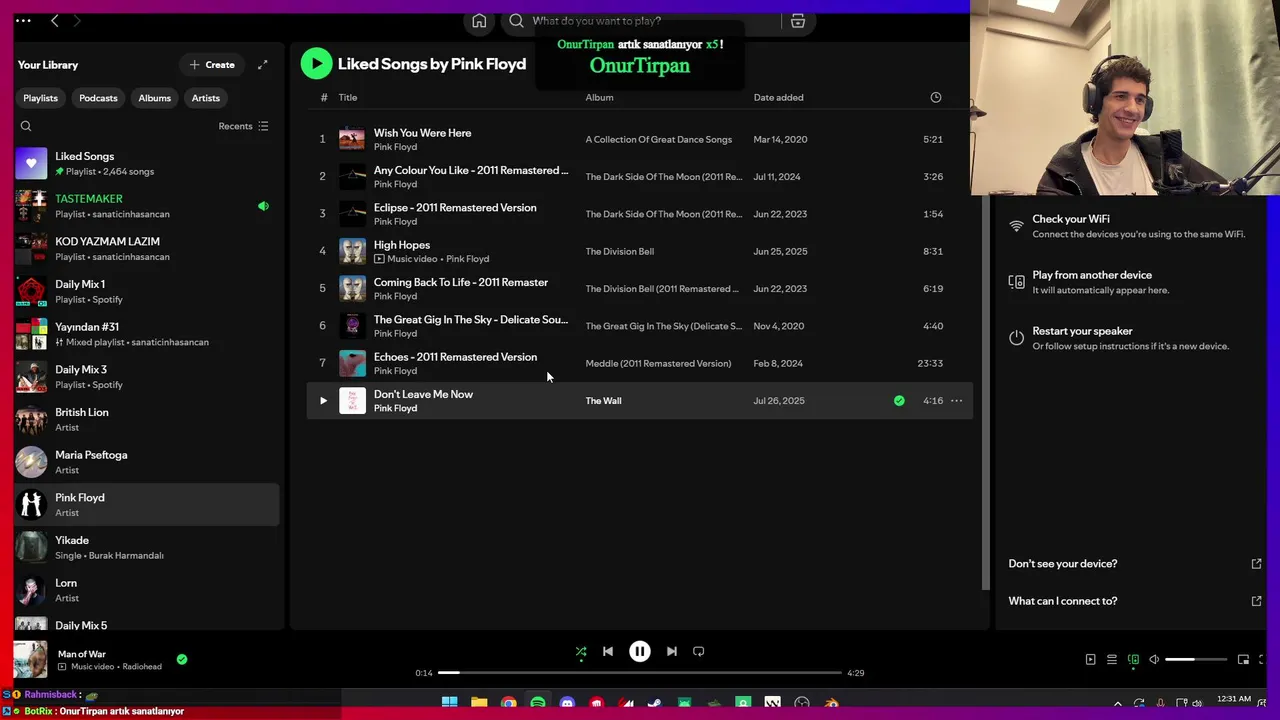
Task: Navigate back with the left chevron
Action: (x=55, y=20)
